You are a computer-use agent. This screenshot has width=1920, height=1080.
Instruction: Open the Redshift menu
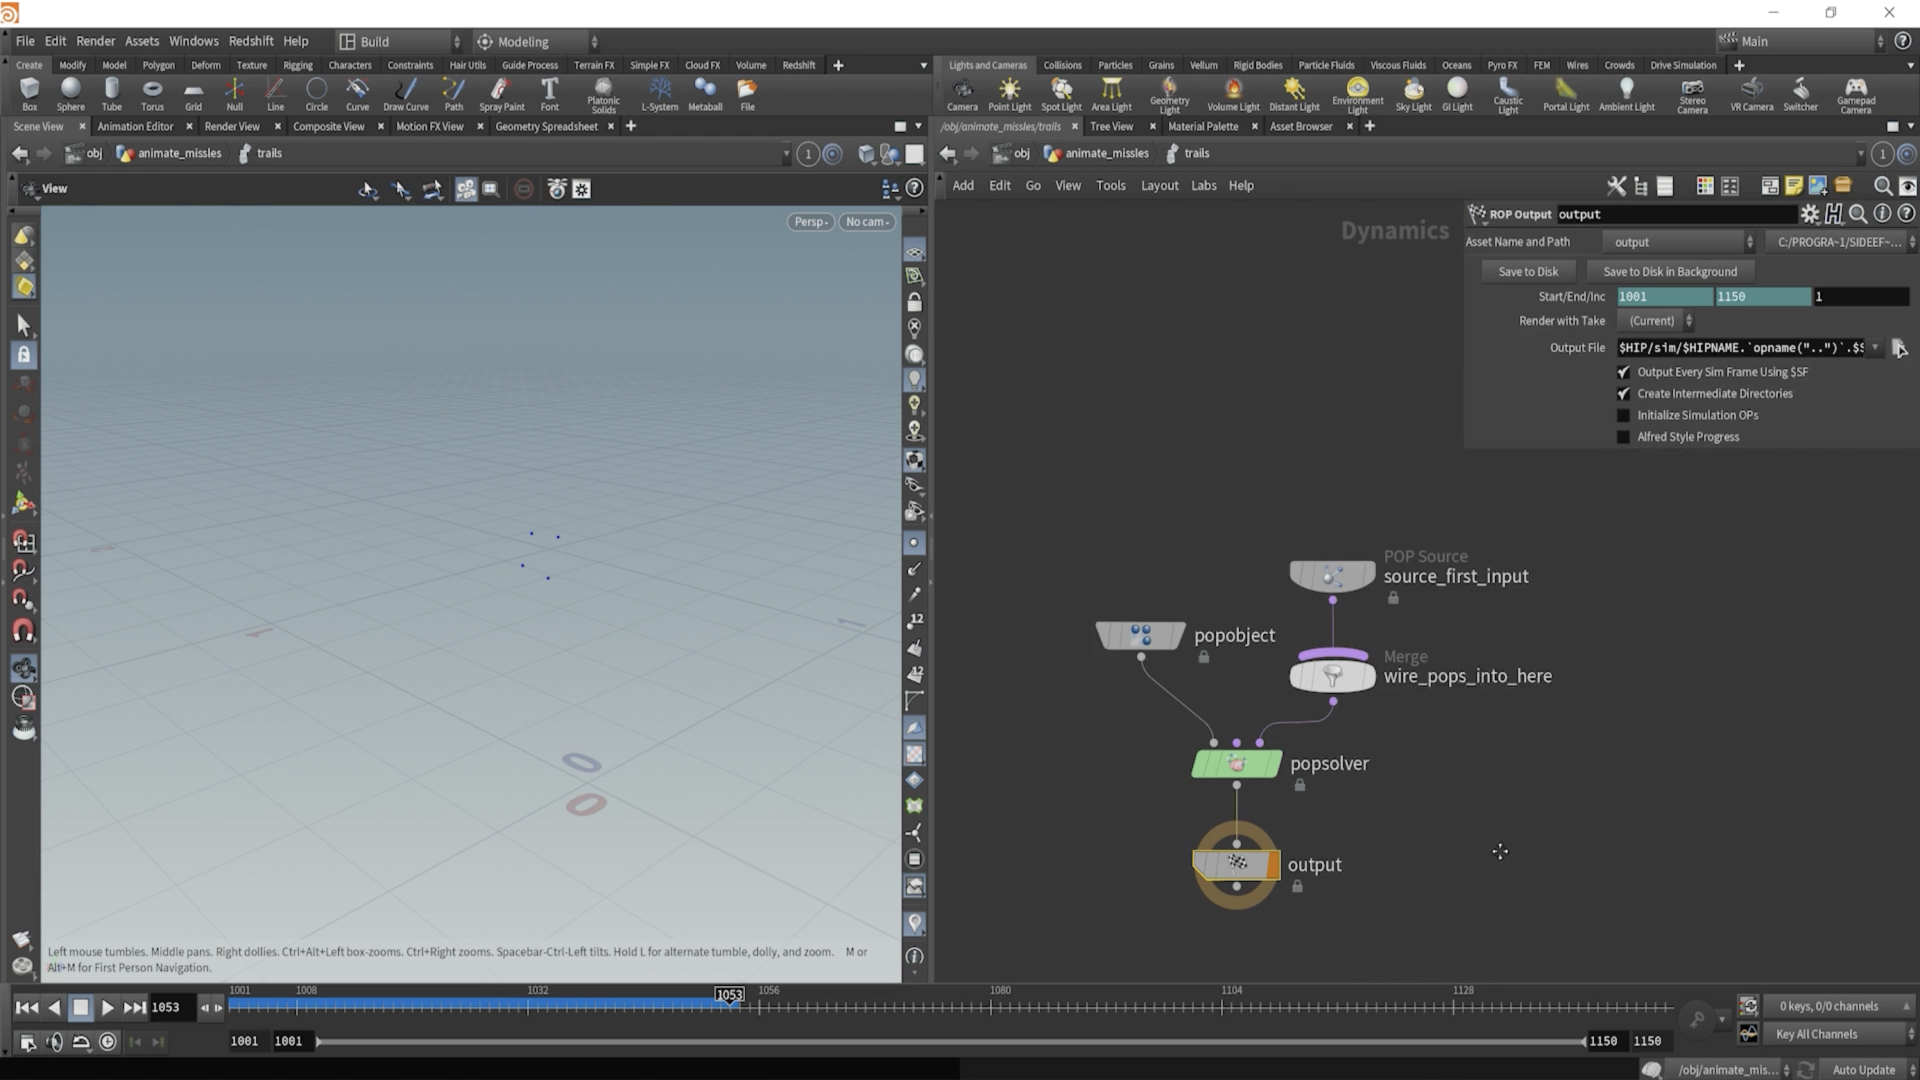click(x=251, y=41)
